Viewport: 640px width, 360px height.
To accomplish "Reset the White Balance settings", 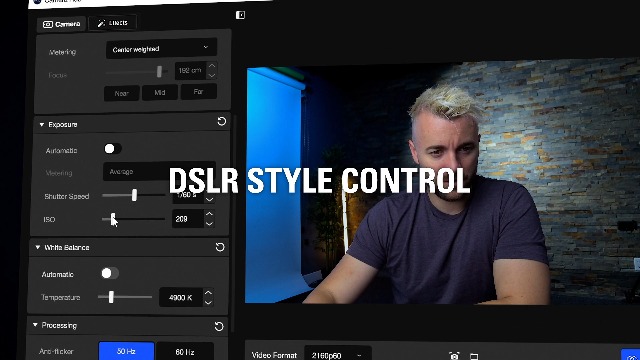I will click(x=220, y=247).
